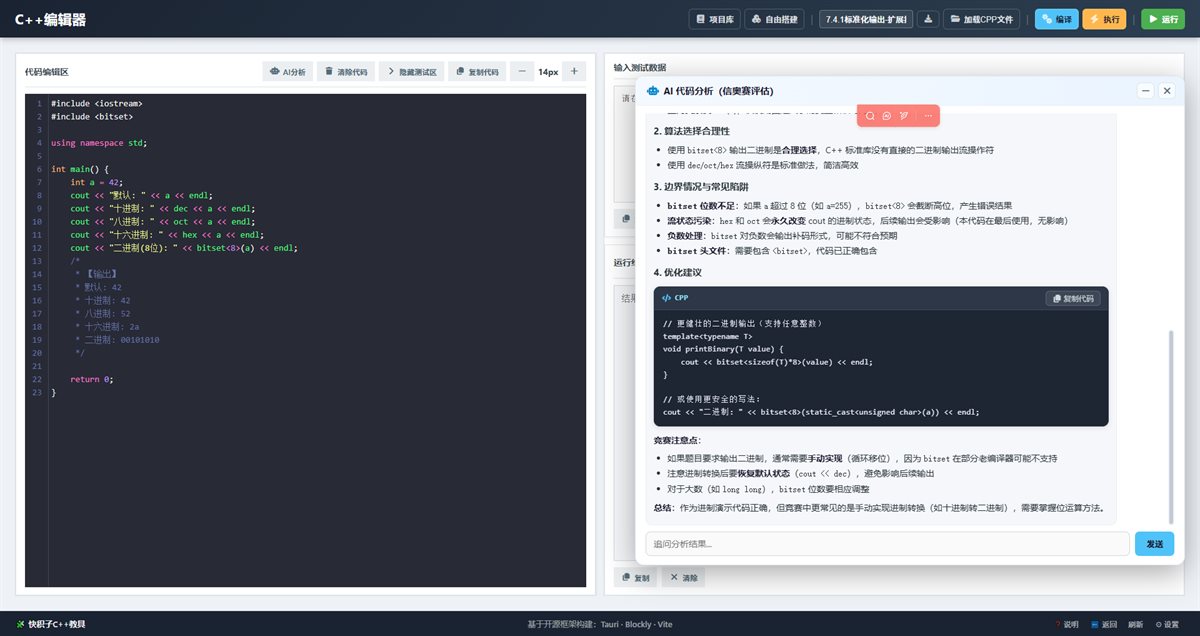Increase editor font size with plus
The height and width of the screenshot is (636, 1200).
click(x=574, y=72)
